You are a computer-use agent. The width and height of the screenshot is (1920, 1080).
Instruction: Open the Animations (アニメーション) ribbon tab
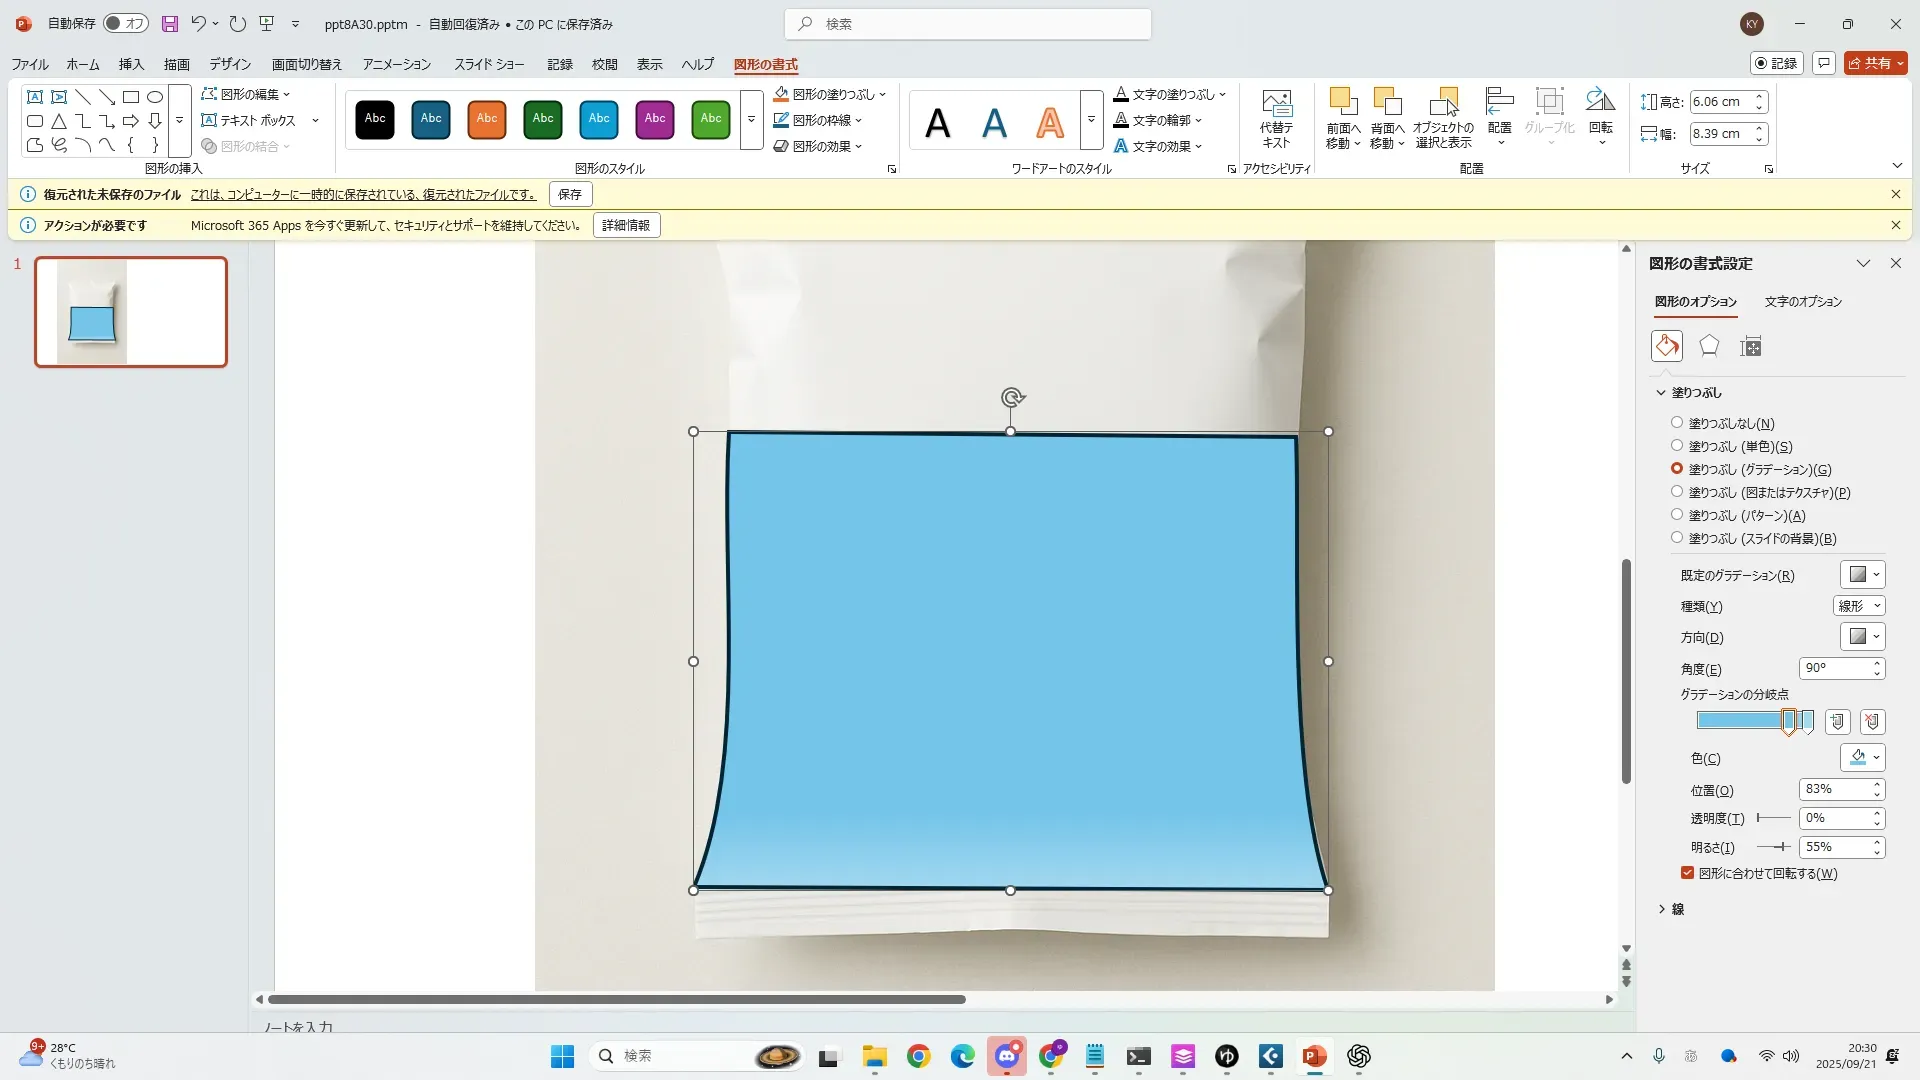click(396, 64)
